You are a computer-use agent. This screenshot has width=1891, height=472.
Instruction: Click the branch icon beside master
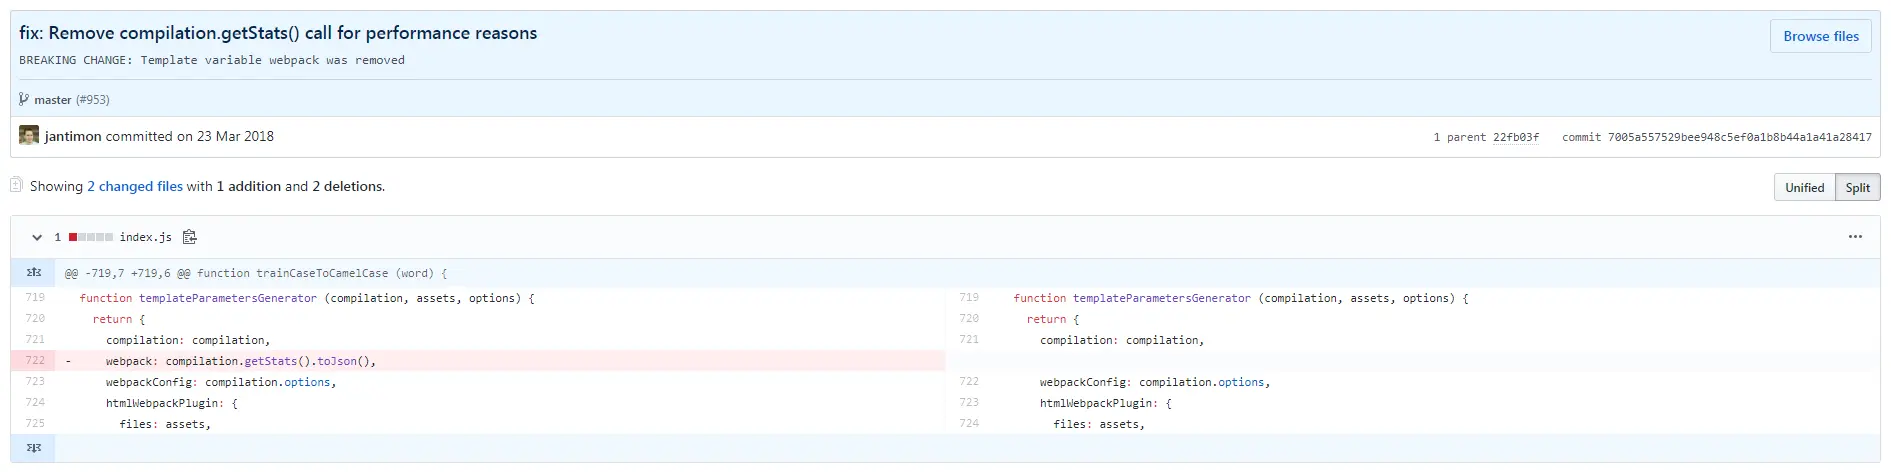pyautogui.click(x=24, y=99)
